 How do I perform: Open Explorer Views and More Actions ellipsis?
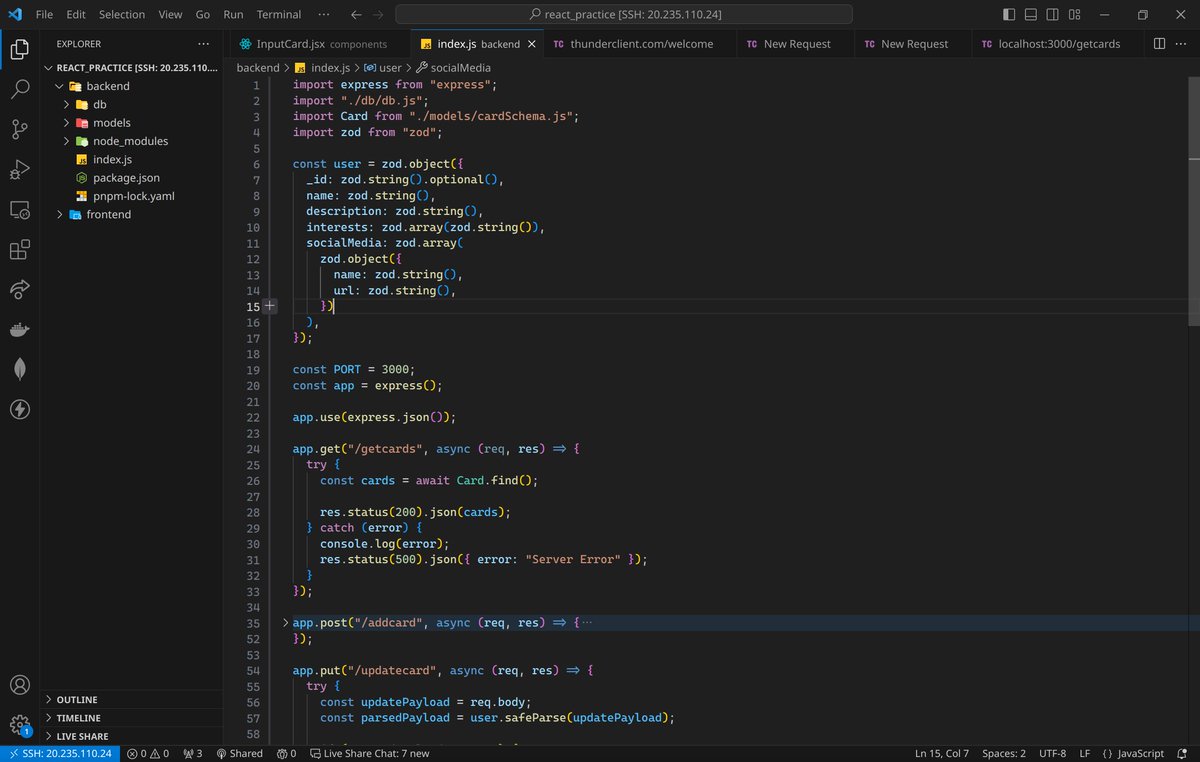204,44
